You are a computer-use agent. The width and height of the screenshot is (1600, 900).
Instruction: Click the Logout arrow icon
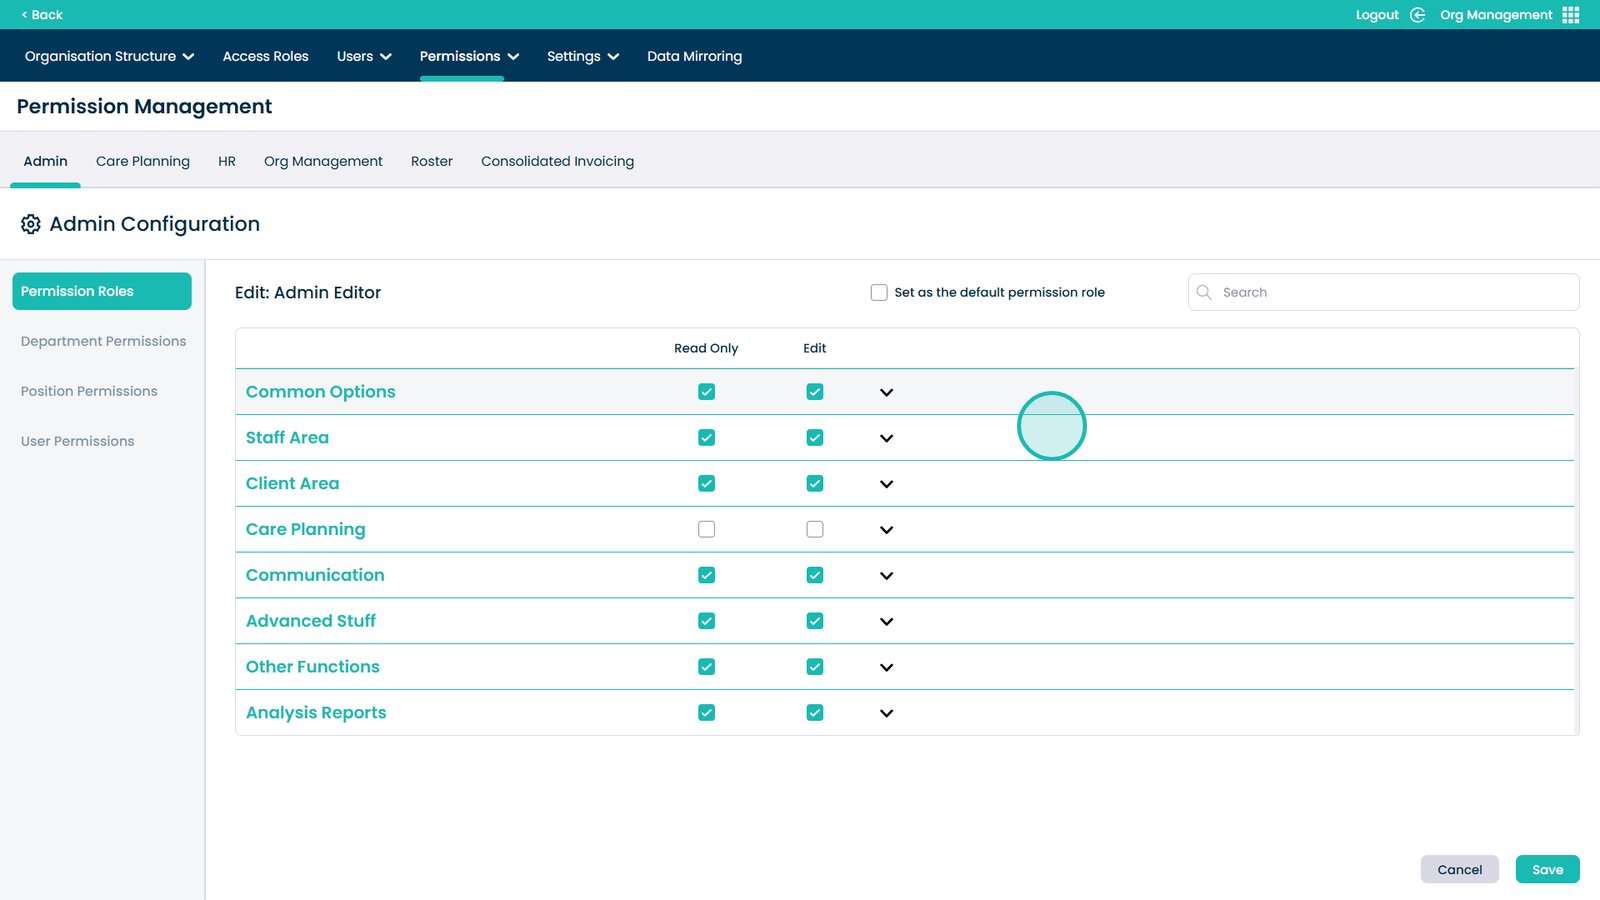pyautogui.click(x=1417, y=15)
